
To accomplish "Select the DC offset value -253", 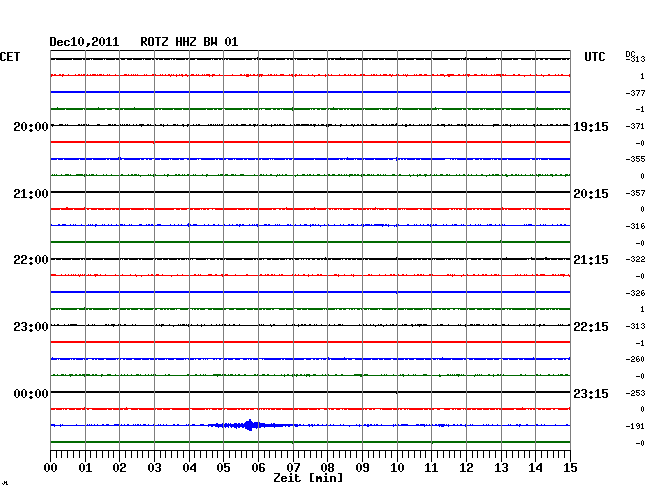I will point(635,393).
